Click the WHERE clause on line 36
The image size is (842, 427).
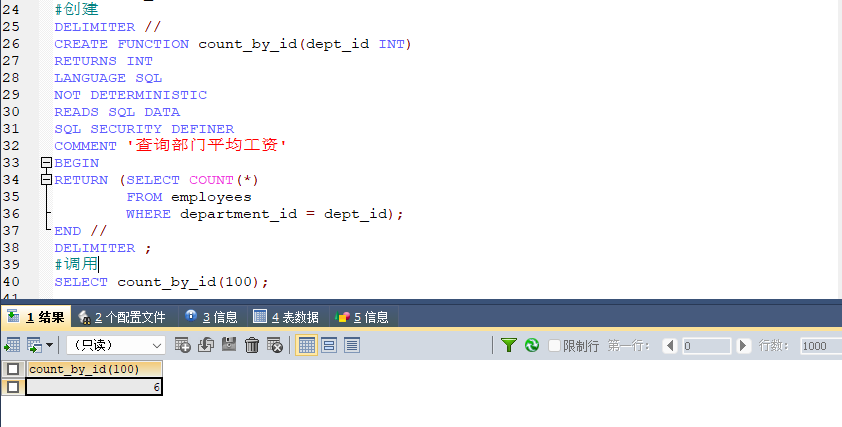click(264, 214)
